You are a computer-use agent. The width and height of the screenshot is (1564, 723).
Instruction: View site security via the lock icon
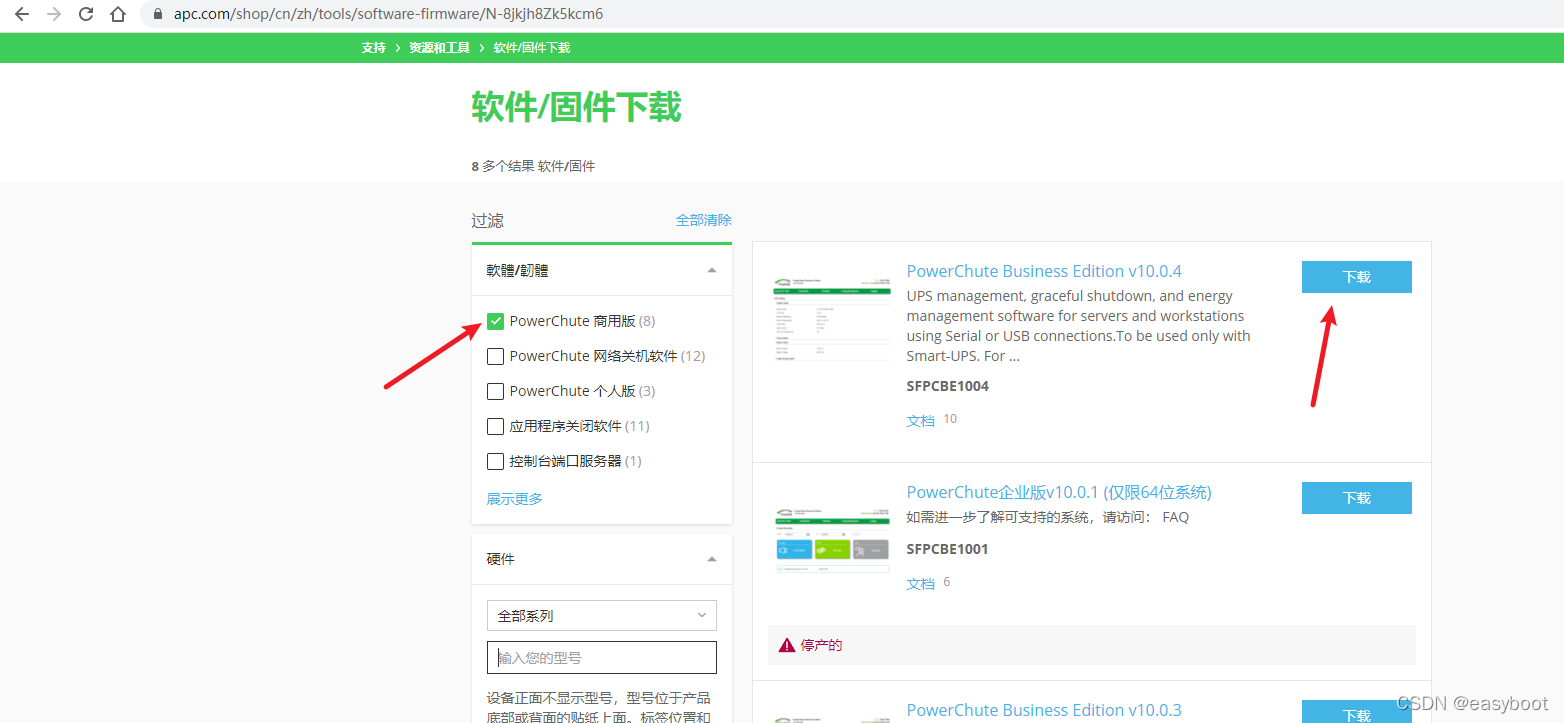coord(157,15)
